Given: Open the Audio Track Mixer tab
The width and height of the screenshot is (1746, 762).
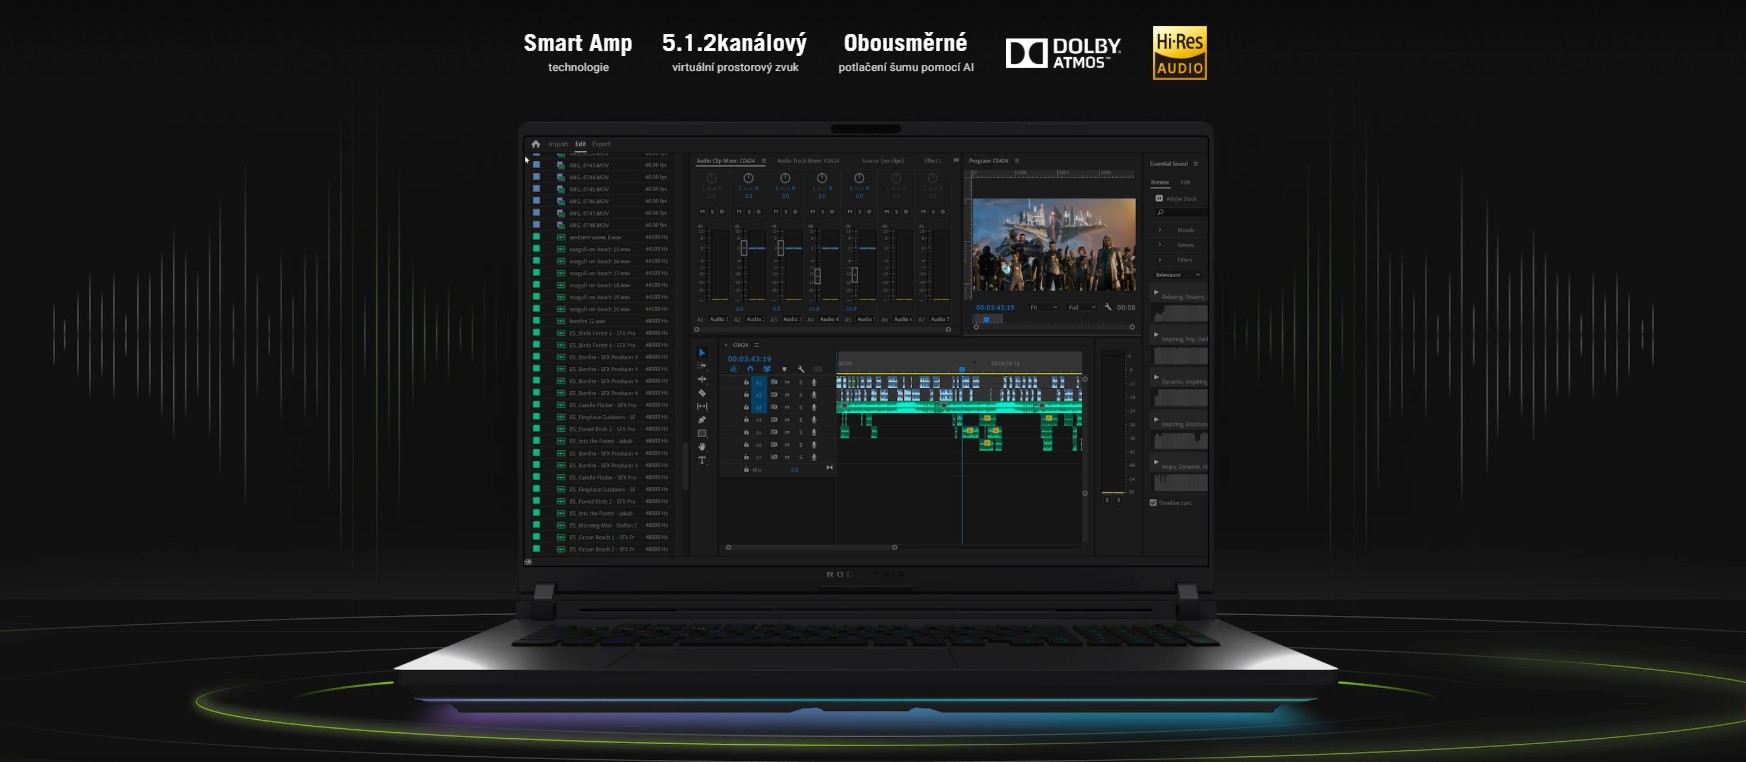Looking at the screenshot, I should click(x=808, y=161).
